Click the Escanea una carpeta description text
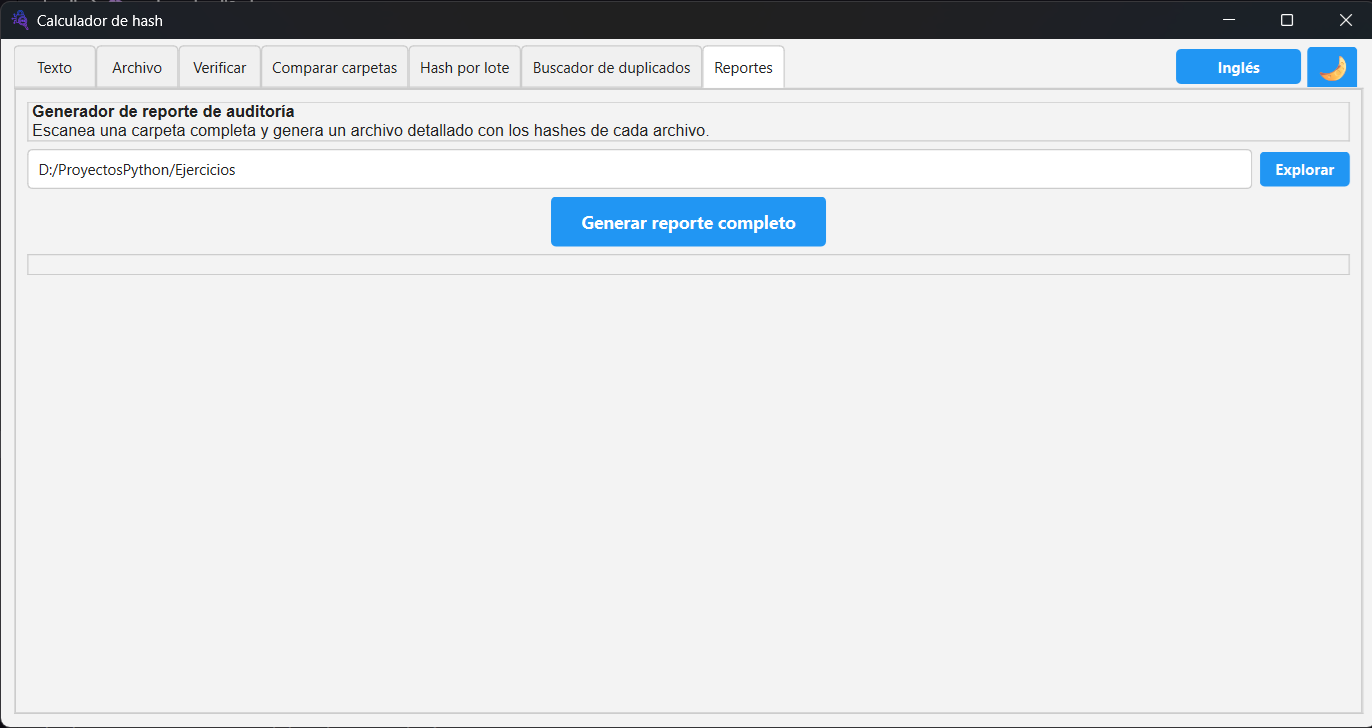 [370, 130]
